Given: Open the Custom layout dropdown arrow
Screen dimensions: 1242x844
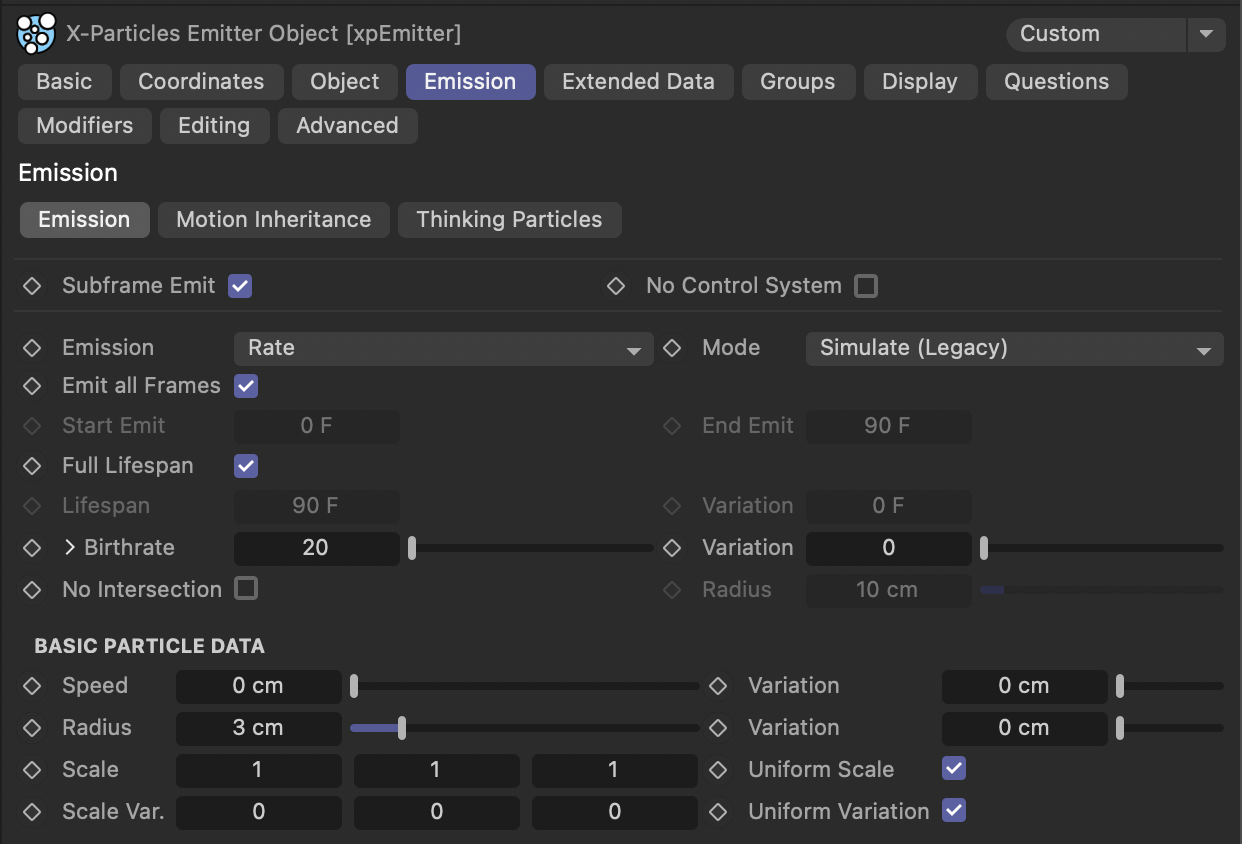Looking at the screenshot, I should (x=1206, y=34).
